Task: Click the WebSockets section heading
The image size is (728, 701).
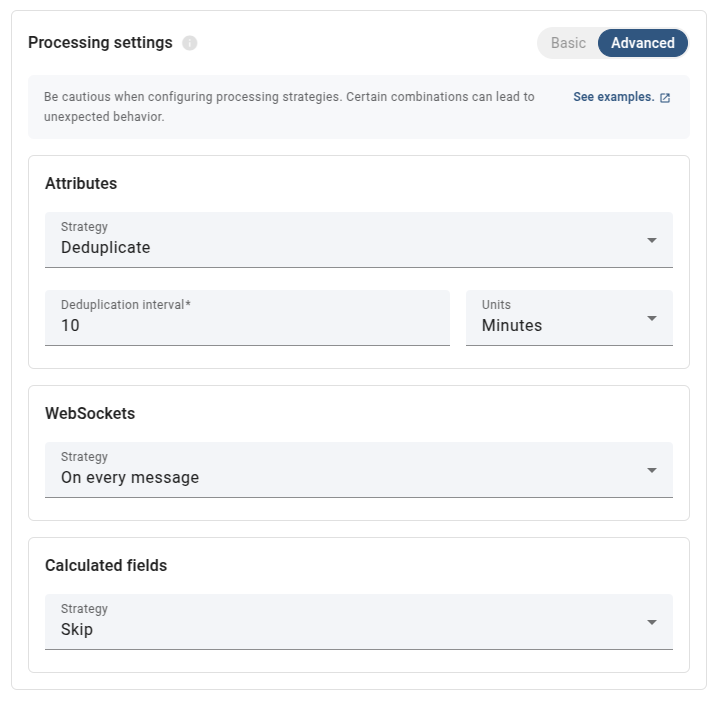Action: [90, 413]
